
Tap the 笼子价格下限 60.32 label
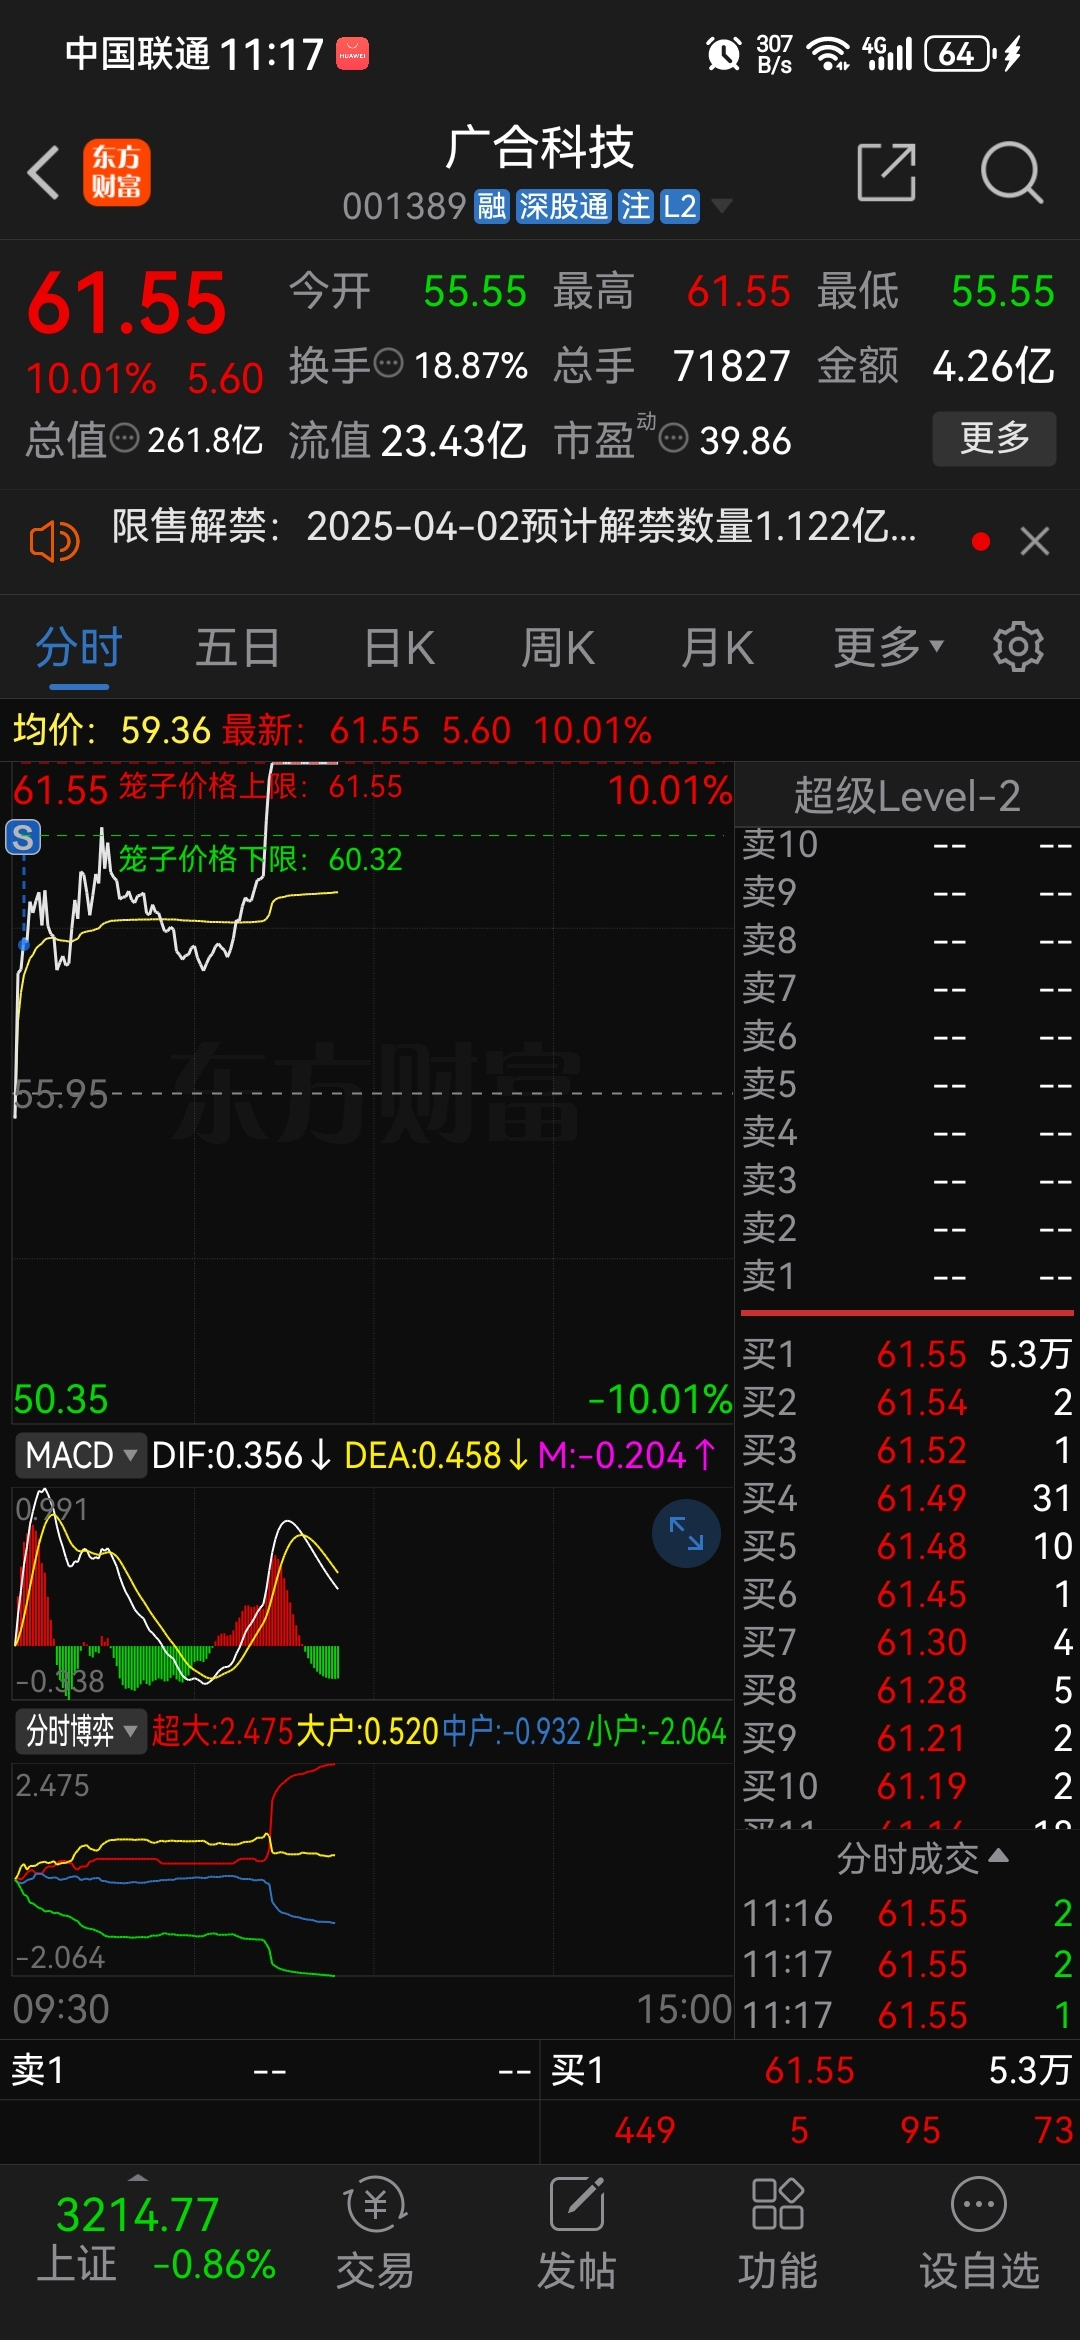[260, 858]
